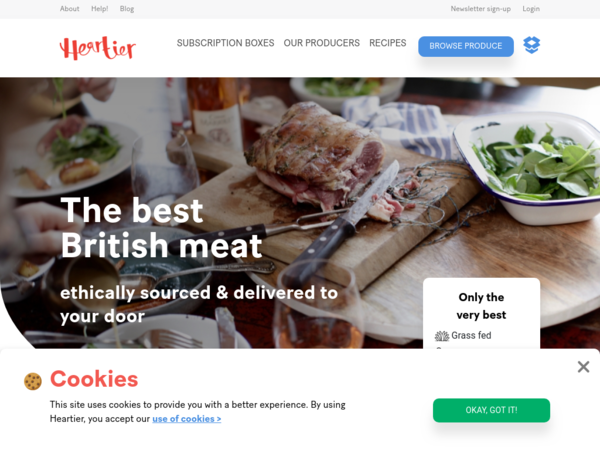This screenshot has width=600, height=450.
Task: Click the Browse Produce button
Action: click(466, 46)
